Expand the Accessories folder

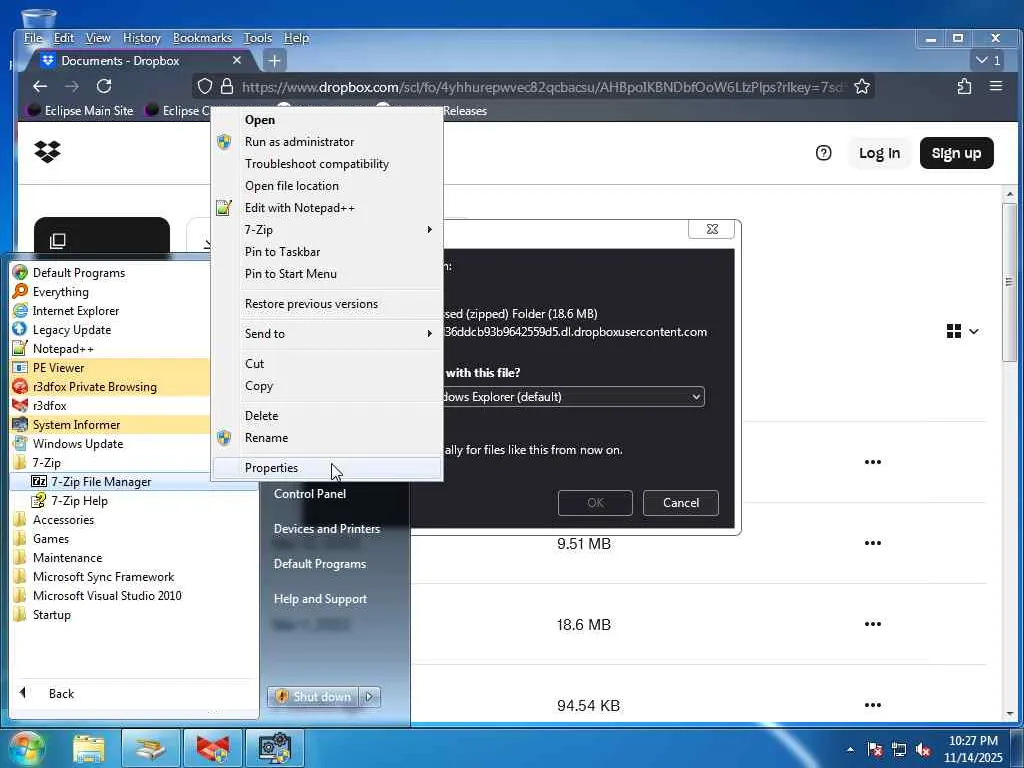pos(63,520)
